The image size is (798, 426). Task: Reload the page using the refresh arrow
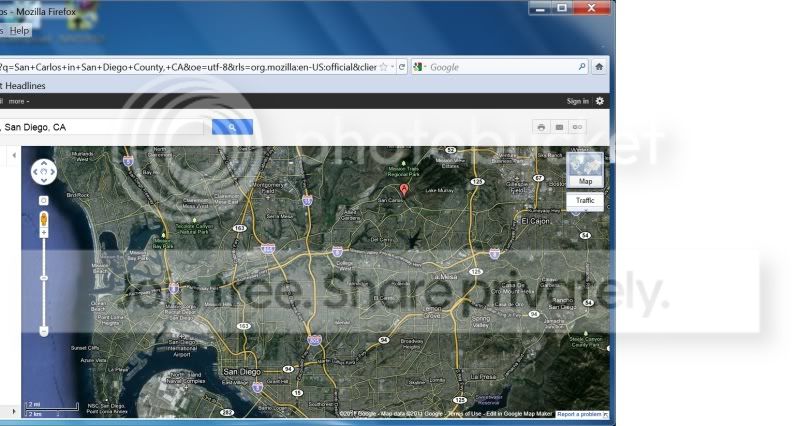tap(402, 67)
